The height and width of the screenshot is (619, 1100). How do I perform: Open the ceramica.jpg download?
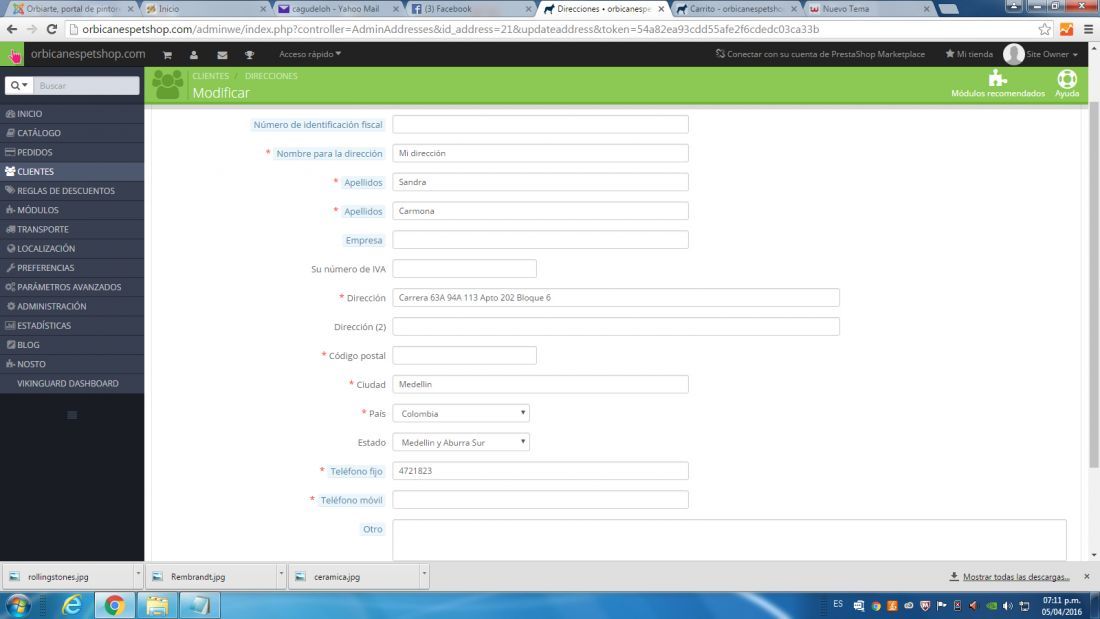click(353, 576)
